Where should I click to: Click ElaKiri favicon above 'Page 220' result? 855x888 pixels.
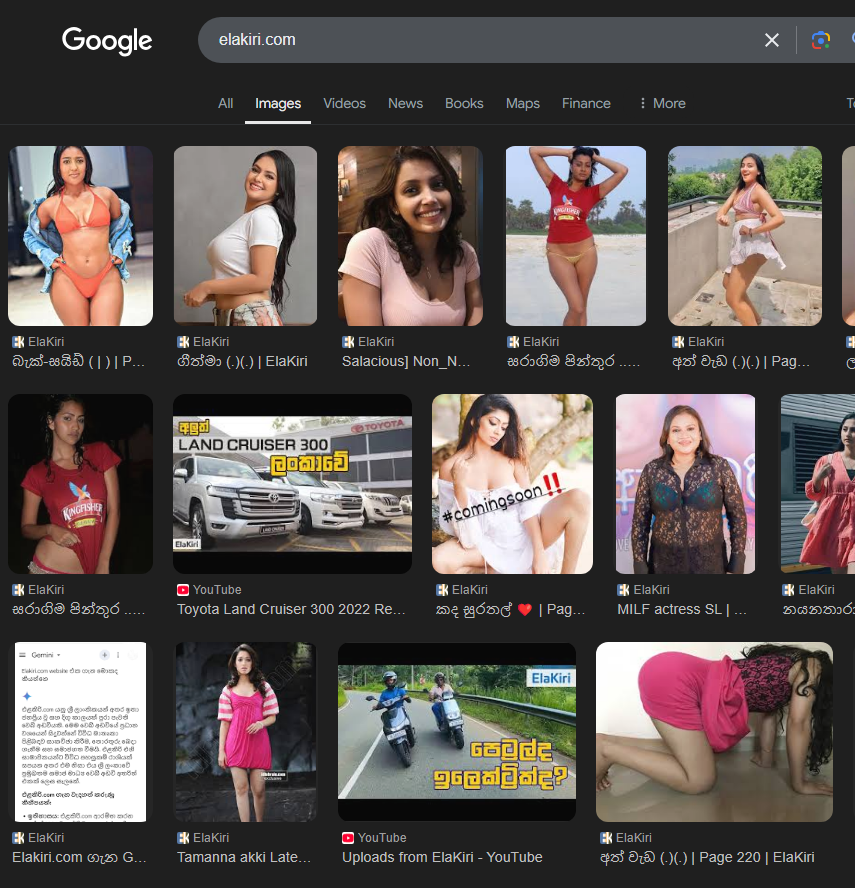pos(606,838)
